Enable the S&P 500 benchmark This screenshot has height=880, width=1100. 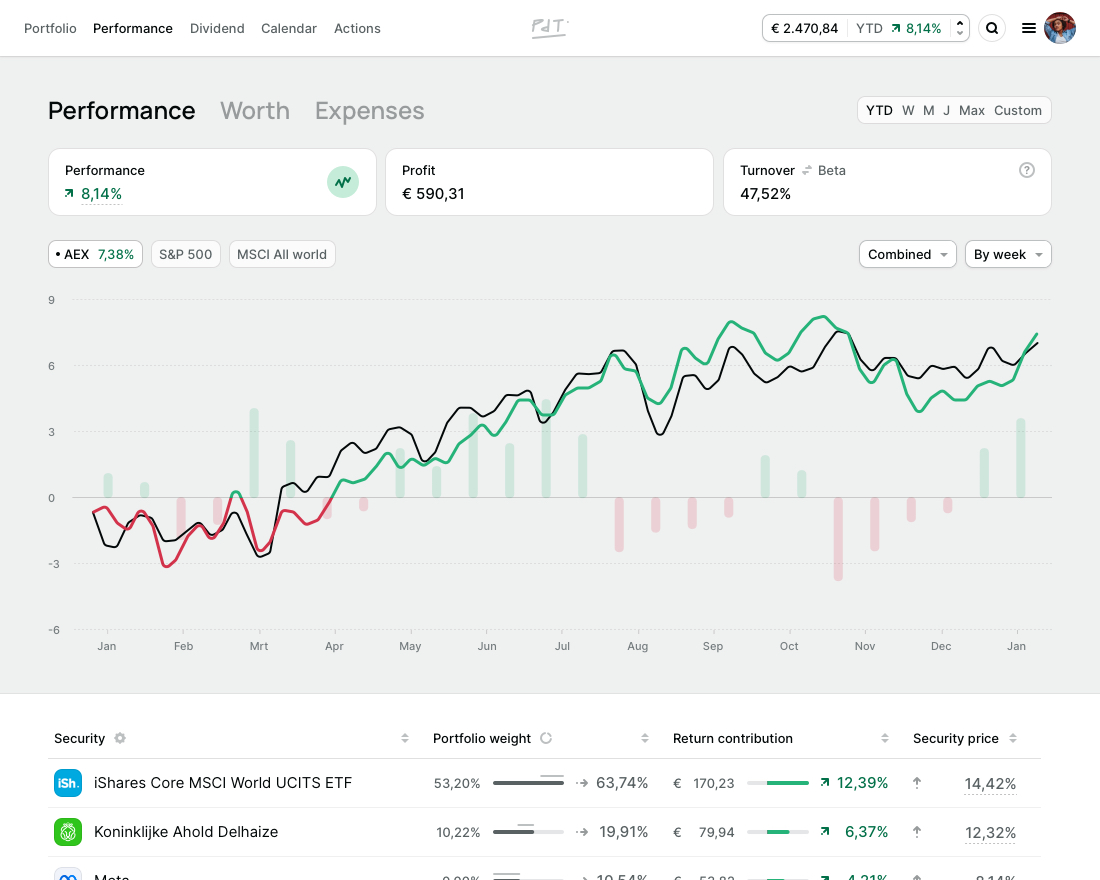(185, 254)
